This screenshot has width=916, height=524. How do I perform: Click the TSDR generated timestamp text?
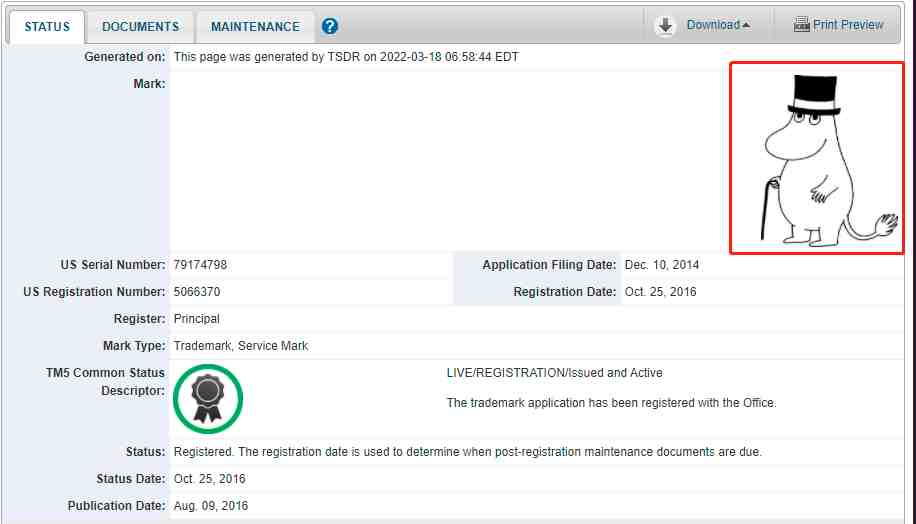[346, 57]
